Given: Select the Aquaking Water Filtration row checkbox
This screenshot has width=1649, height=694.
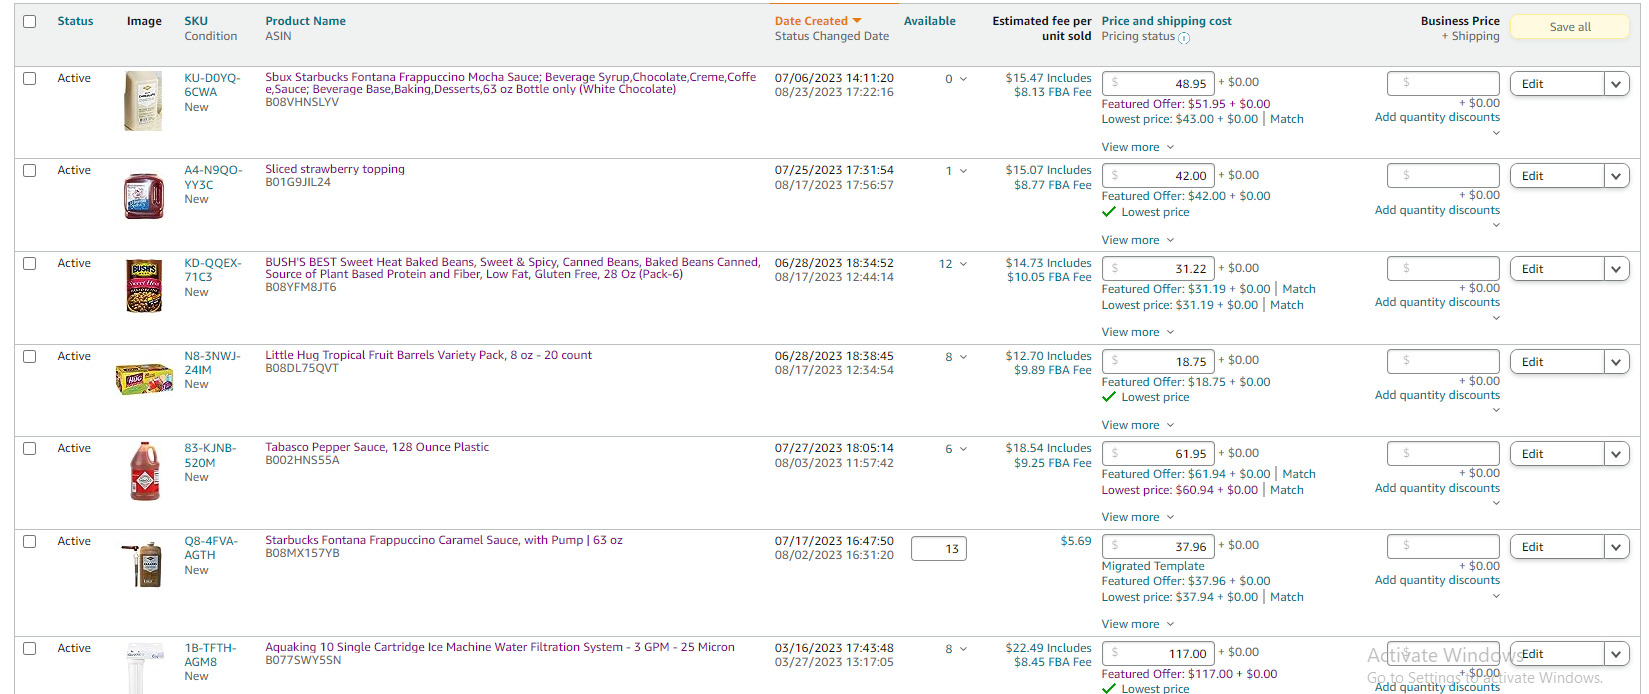Looking at the screenshot, I should [x=30, y=648].
